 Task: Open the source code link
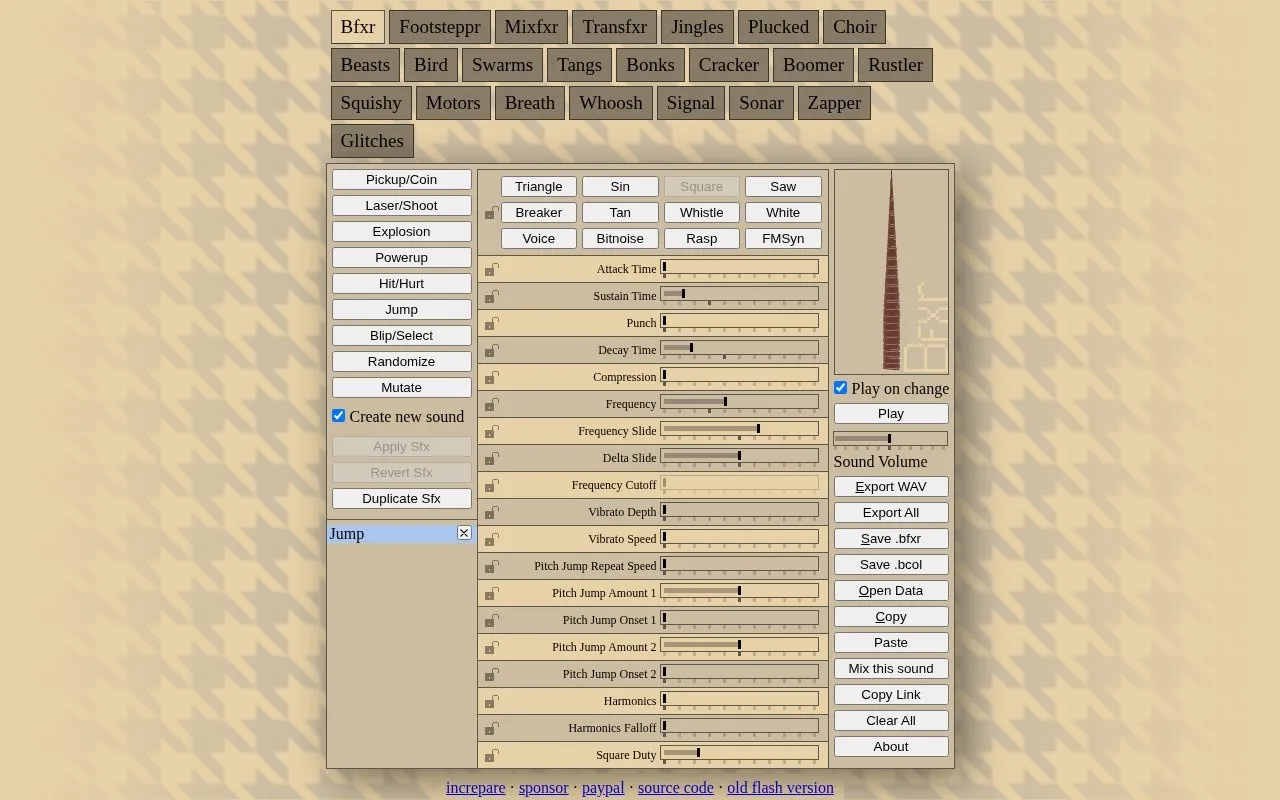pos(676,788)
